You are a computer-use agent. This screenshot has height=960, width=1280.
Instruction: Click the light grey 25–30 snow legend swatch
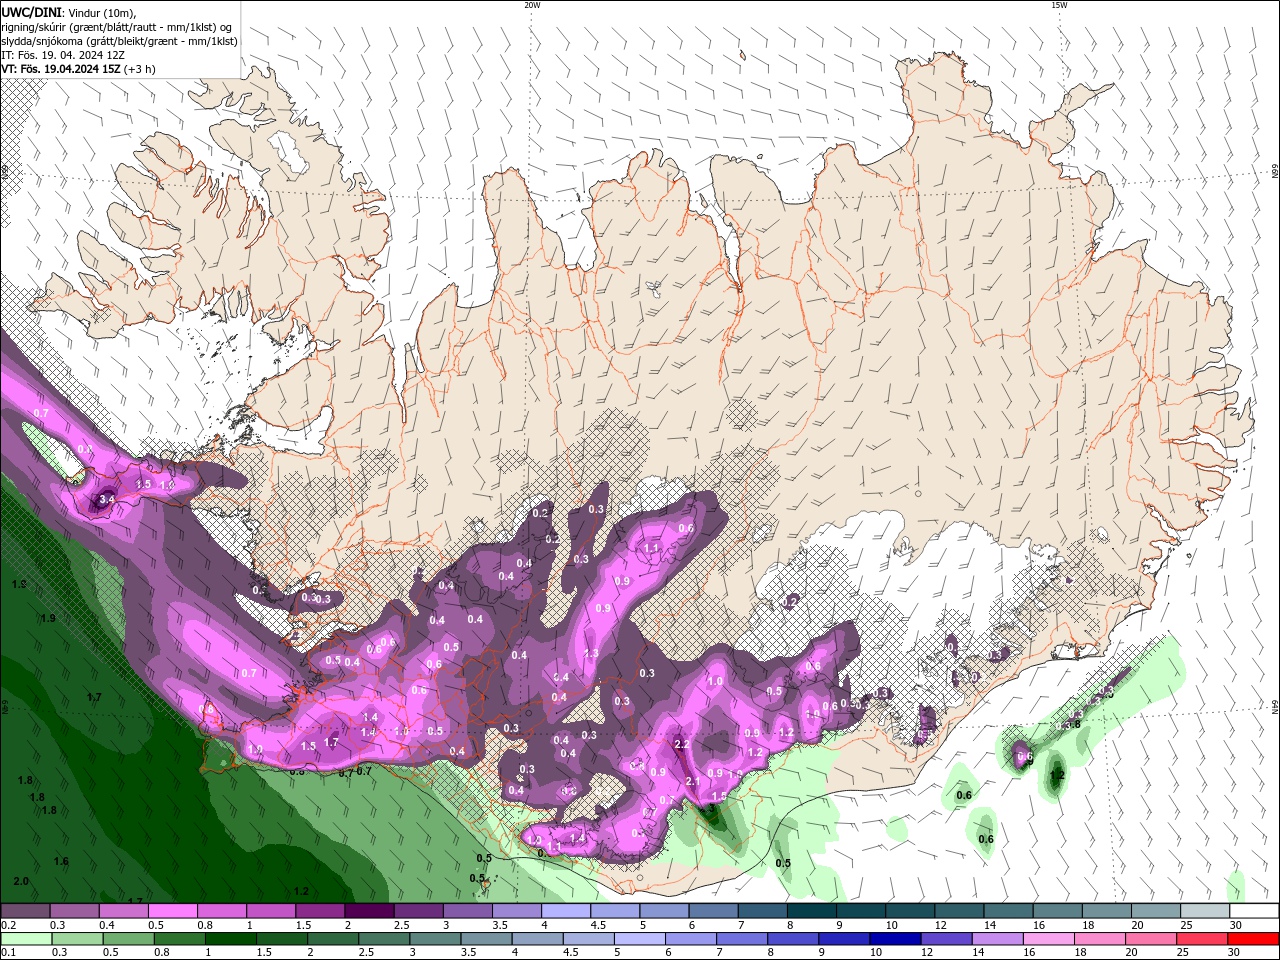pos(1205,911)
